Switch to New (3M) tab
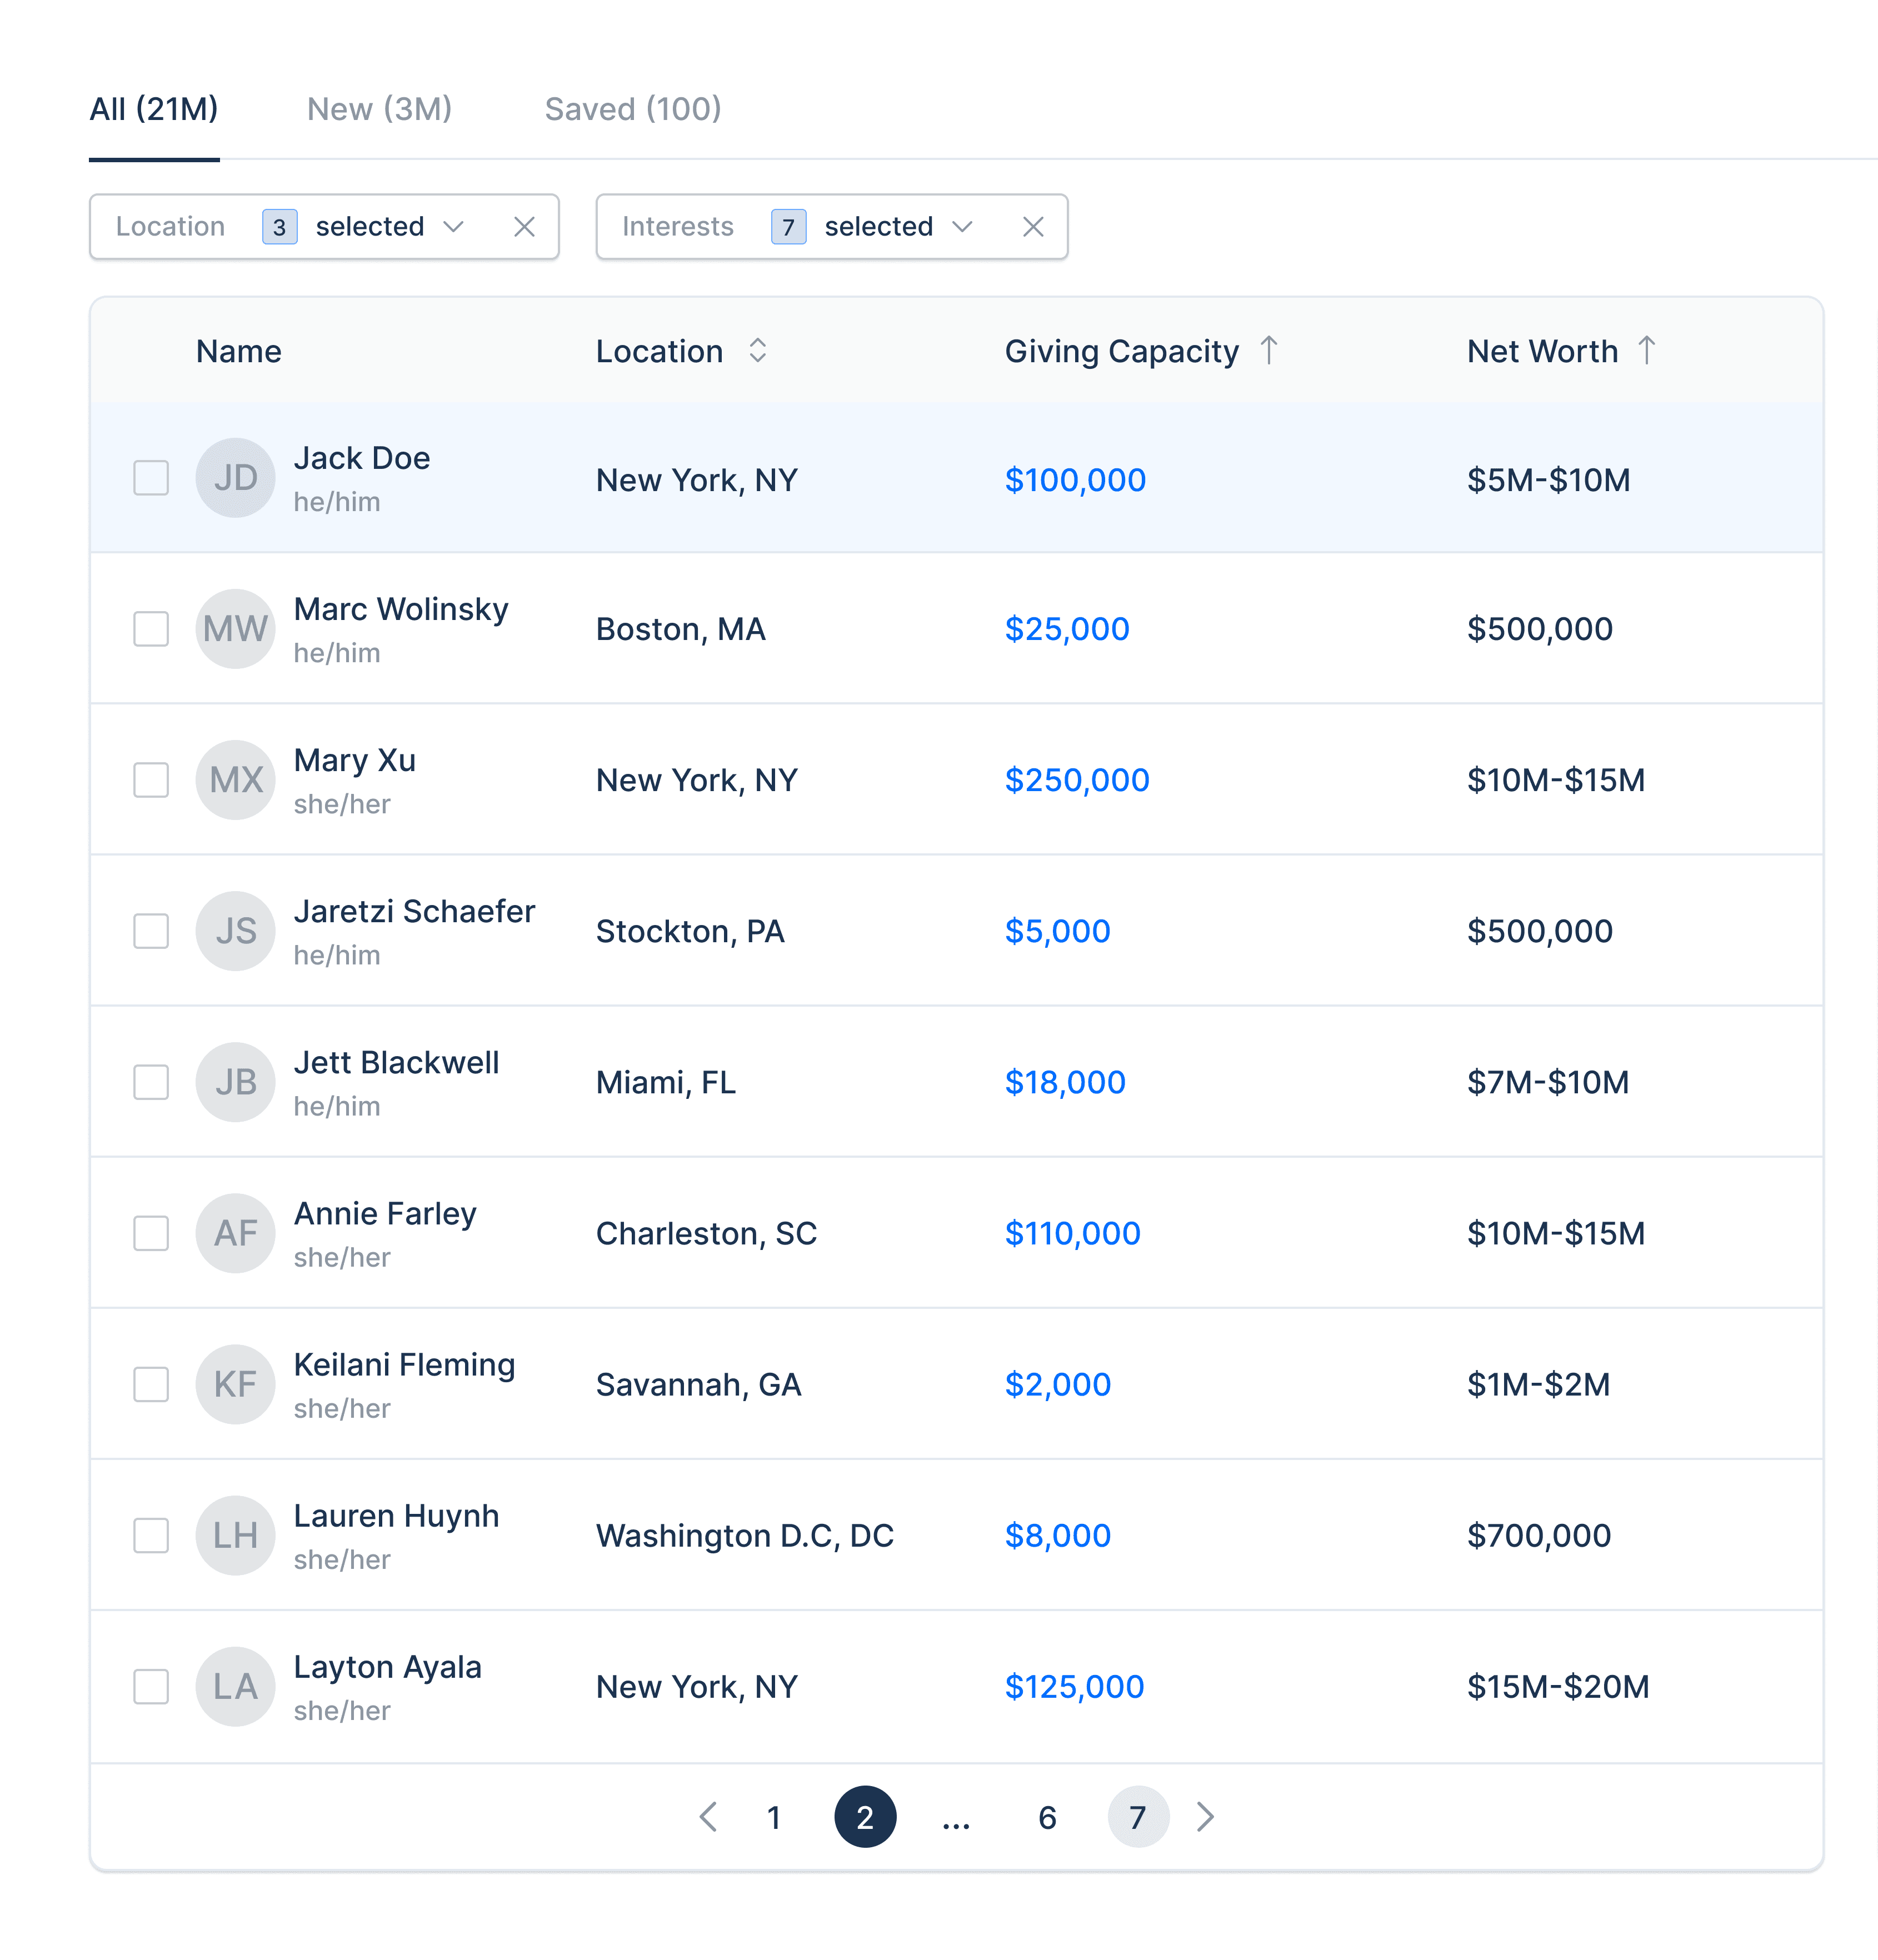This screenshot has width=1878, height=1960. click(379, 109)
